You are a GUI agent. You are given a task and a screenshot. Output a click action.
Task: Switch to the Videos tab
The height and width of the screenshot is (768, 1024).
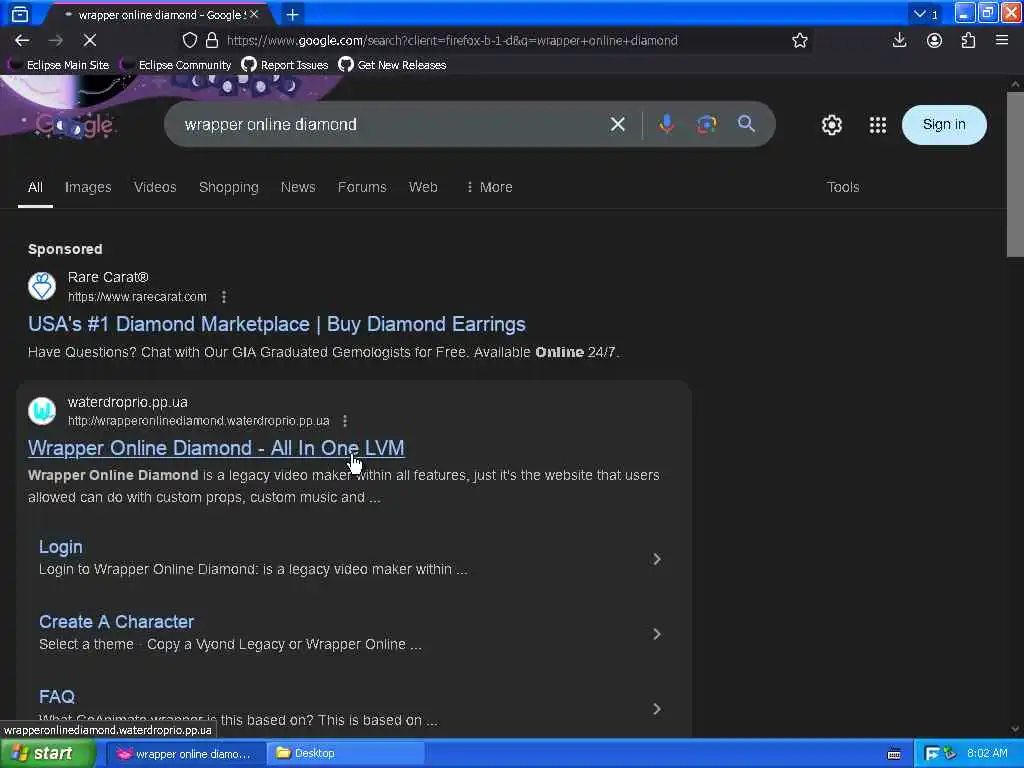click(x=155, y=187)
